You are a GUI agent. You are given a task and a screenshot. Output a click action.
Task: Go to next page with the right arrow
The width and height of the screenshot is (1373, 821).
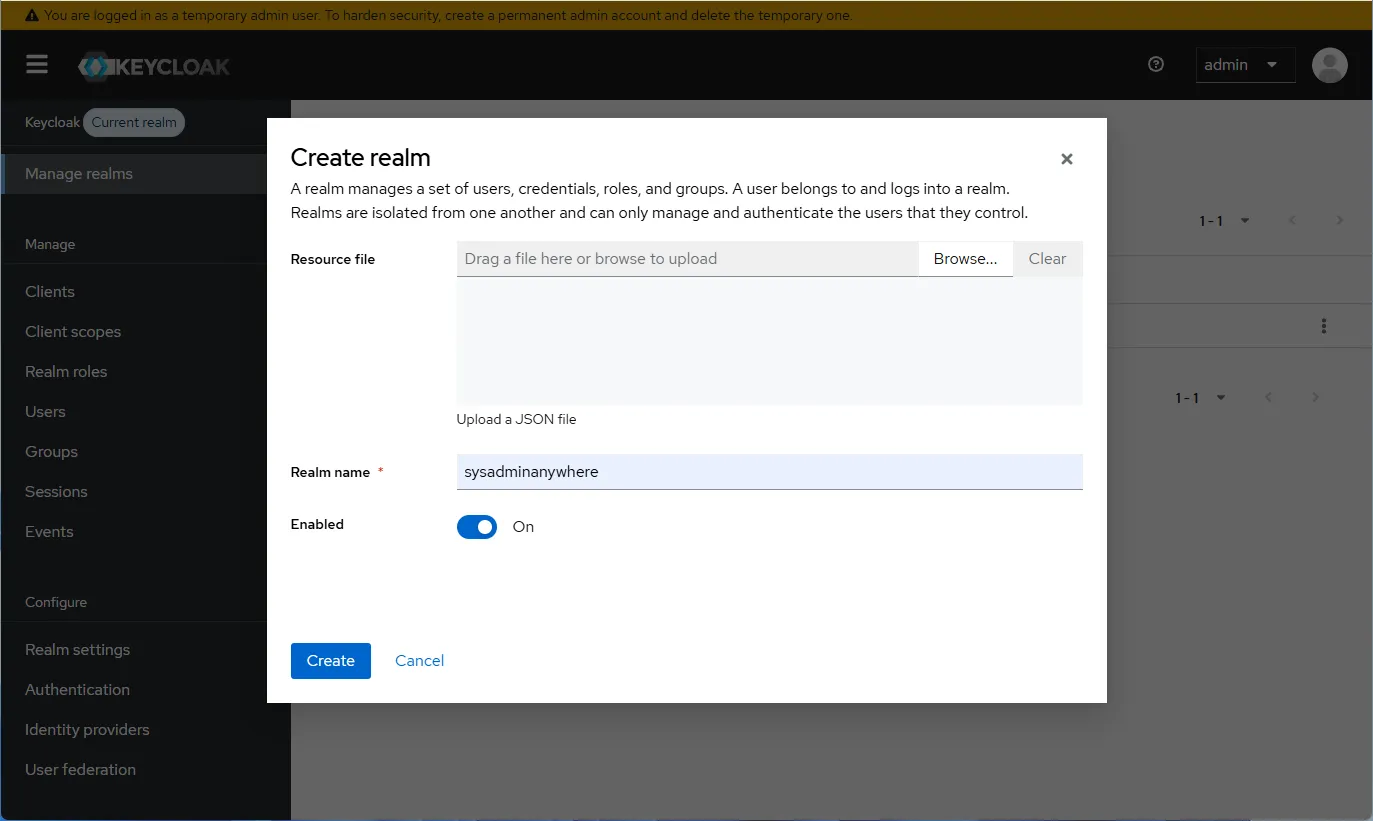pyautogui.click(x=1341, y=220)
